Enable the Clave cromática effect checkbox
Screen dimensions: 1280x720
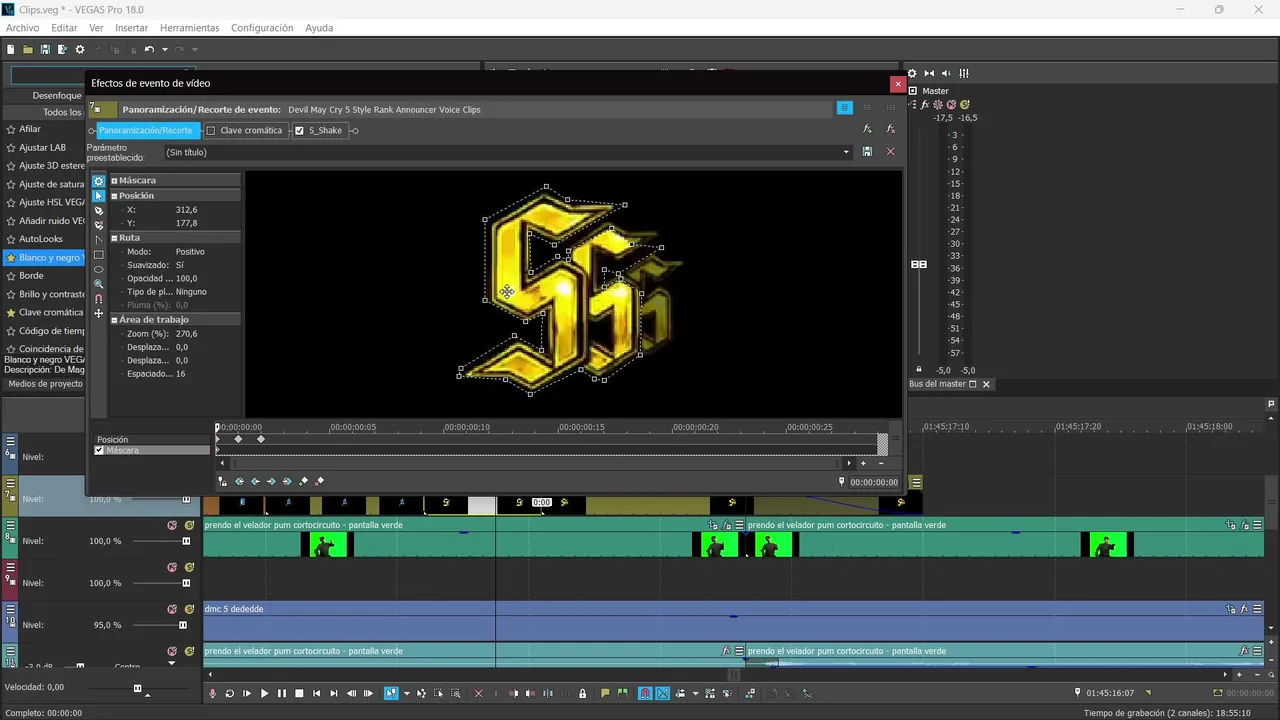[210, 130]
